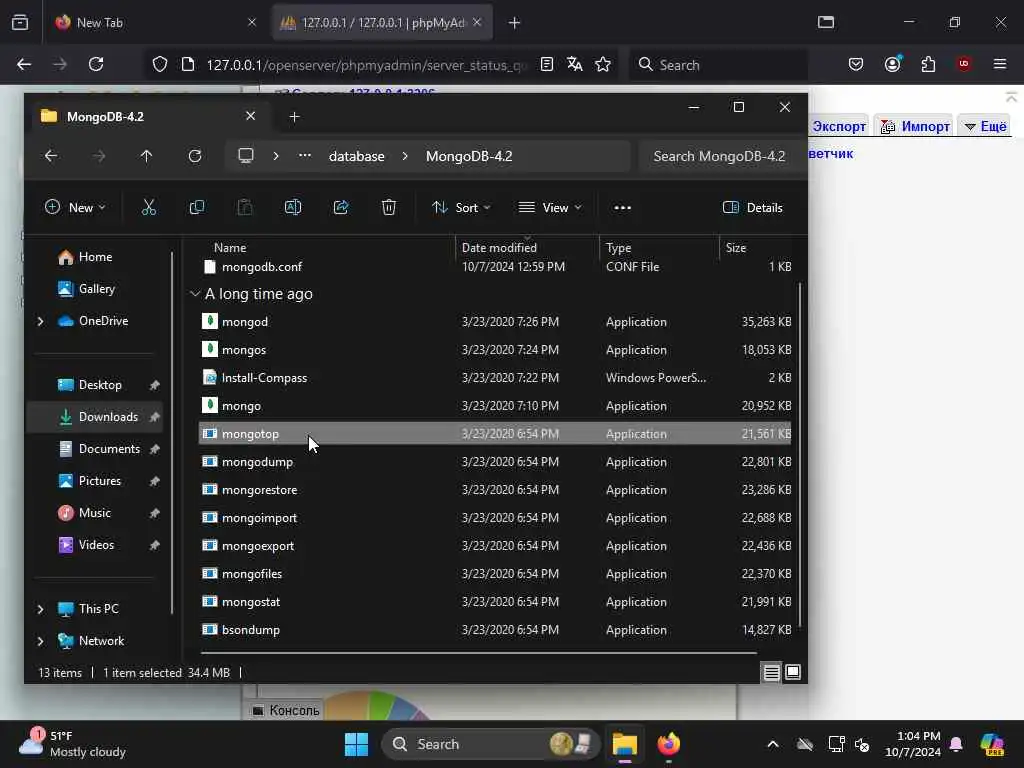This screenshot has width=1024, height=768.
Task: Click the Share icon in Explorer toolbar
Action: click(341, 208)
